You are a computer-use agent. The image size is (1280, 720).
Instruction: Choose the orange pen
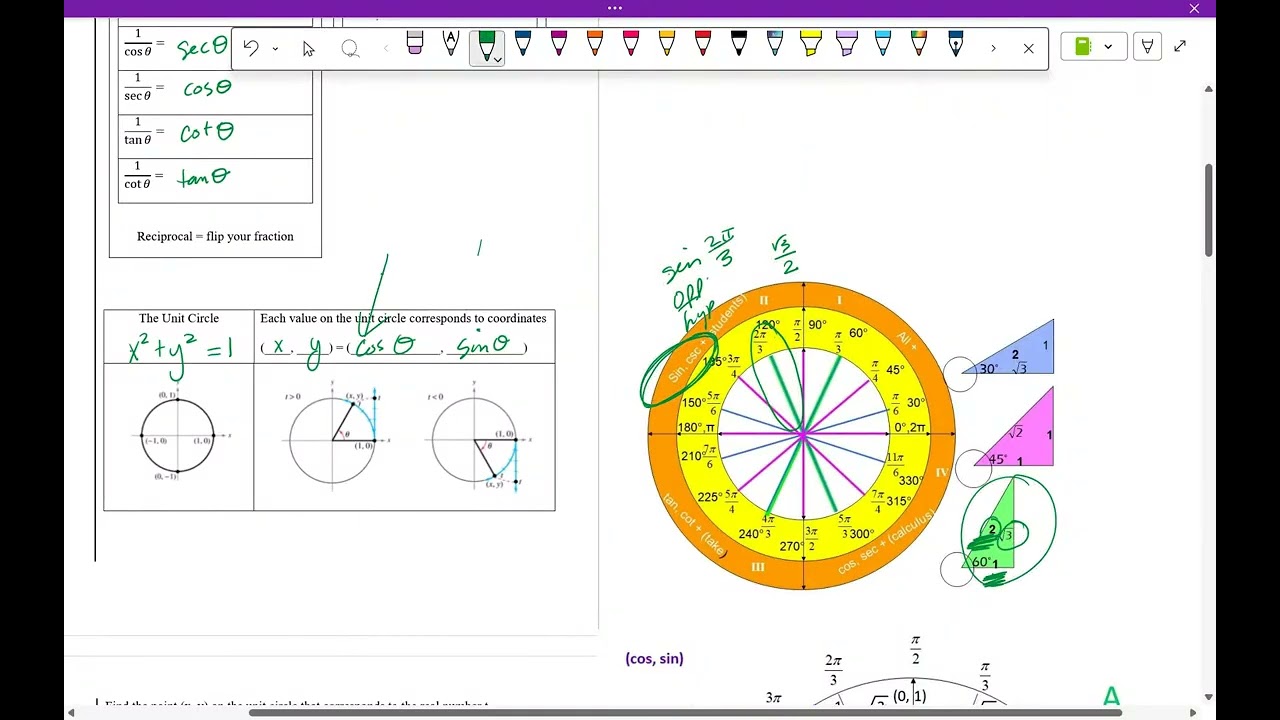(x=594, y=44)
